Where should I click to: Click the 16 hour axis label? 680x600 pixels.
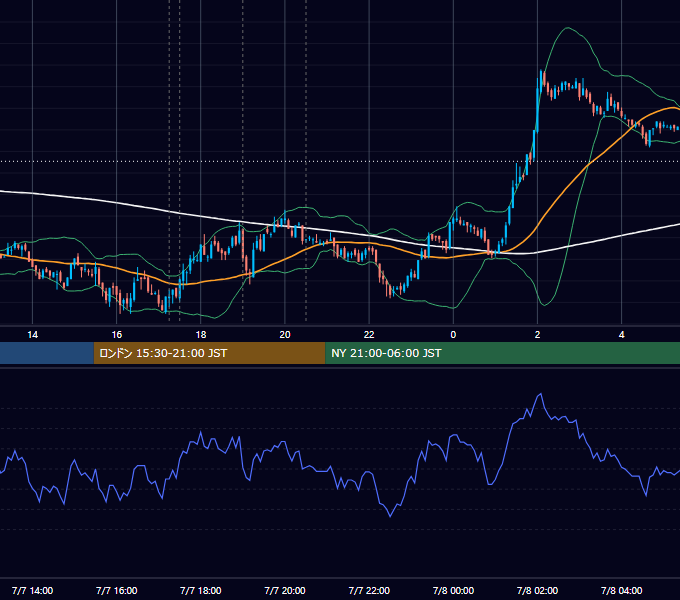117,335
